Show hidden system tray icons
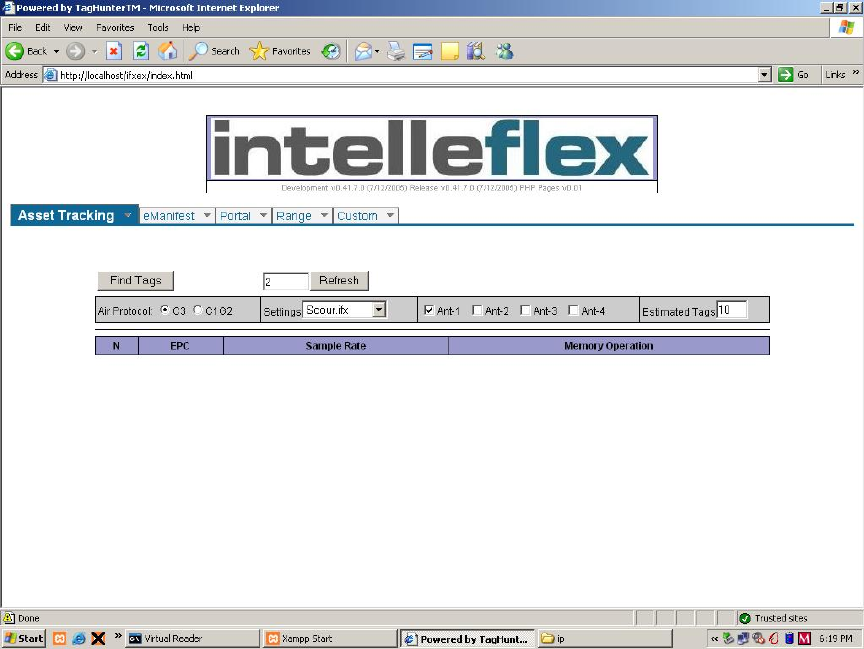 coord(714,639)
